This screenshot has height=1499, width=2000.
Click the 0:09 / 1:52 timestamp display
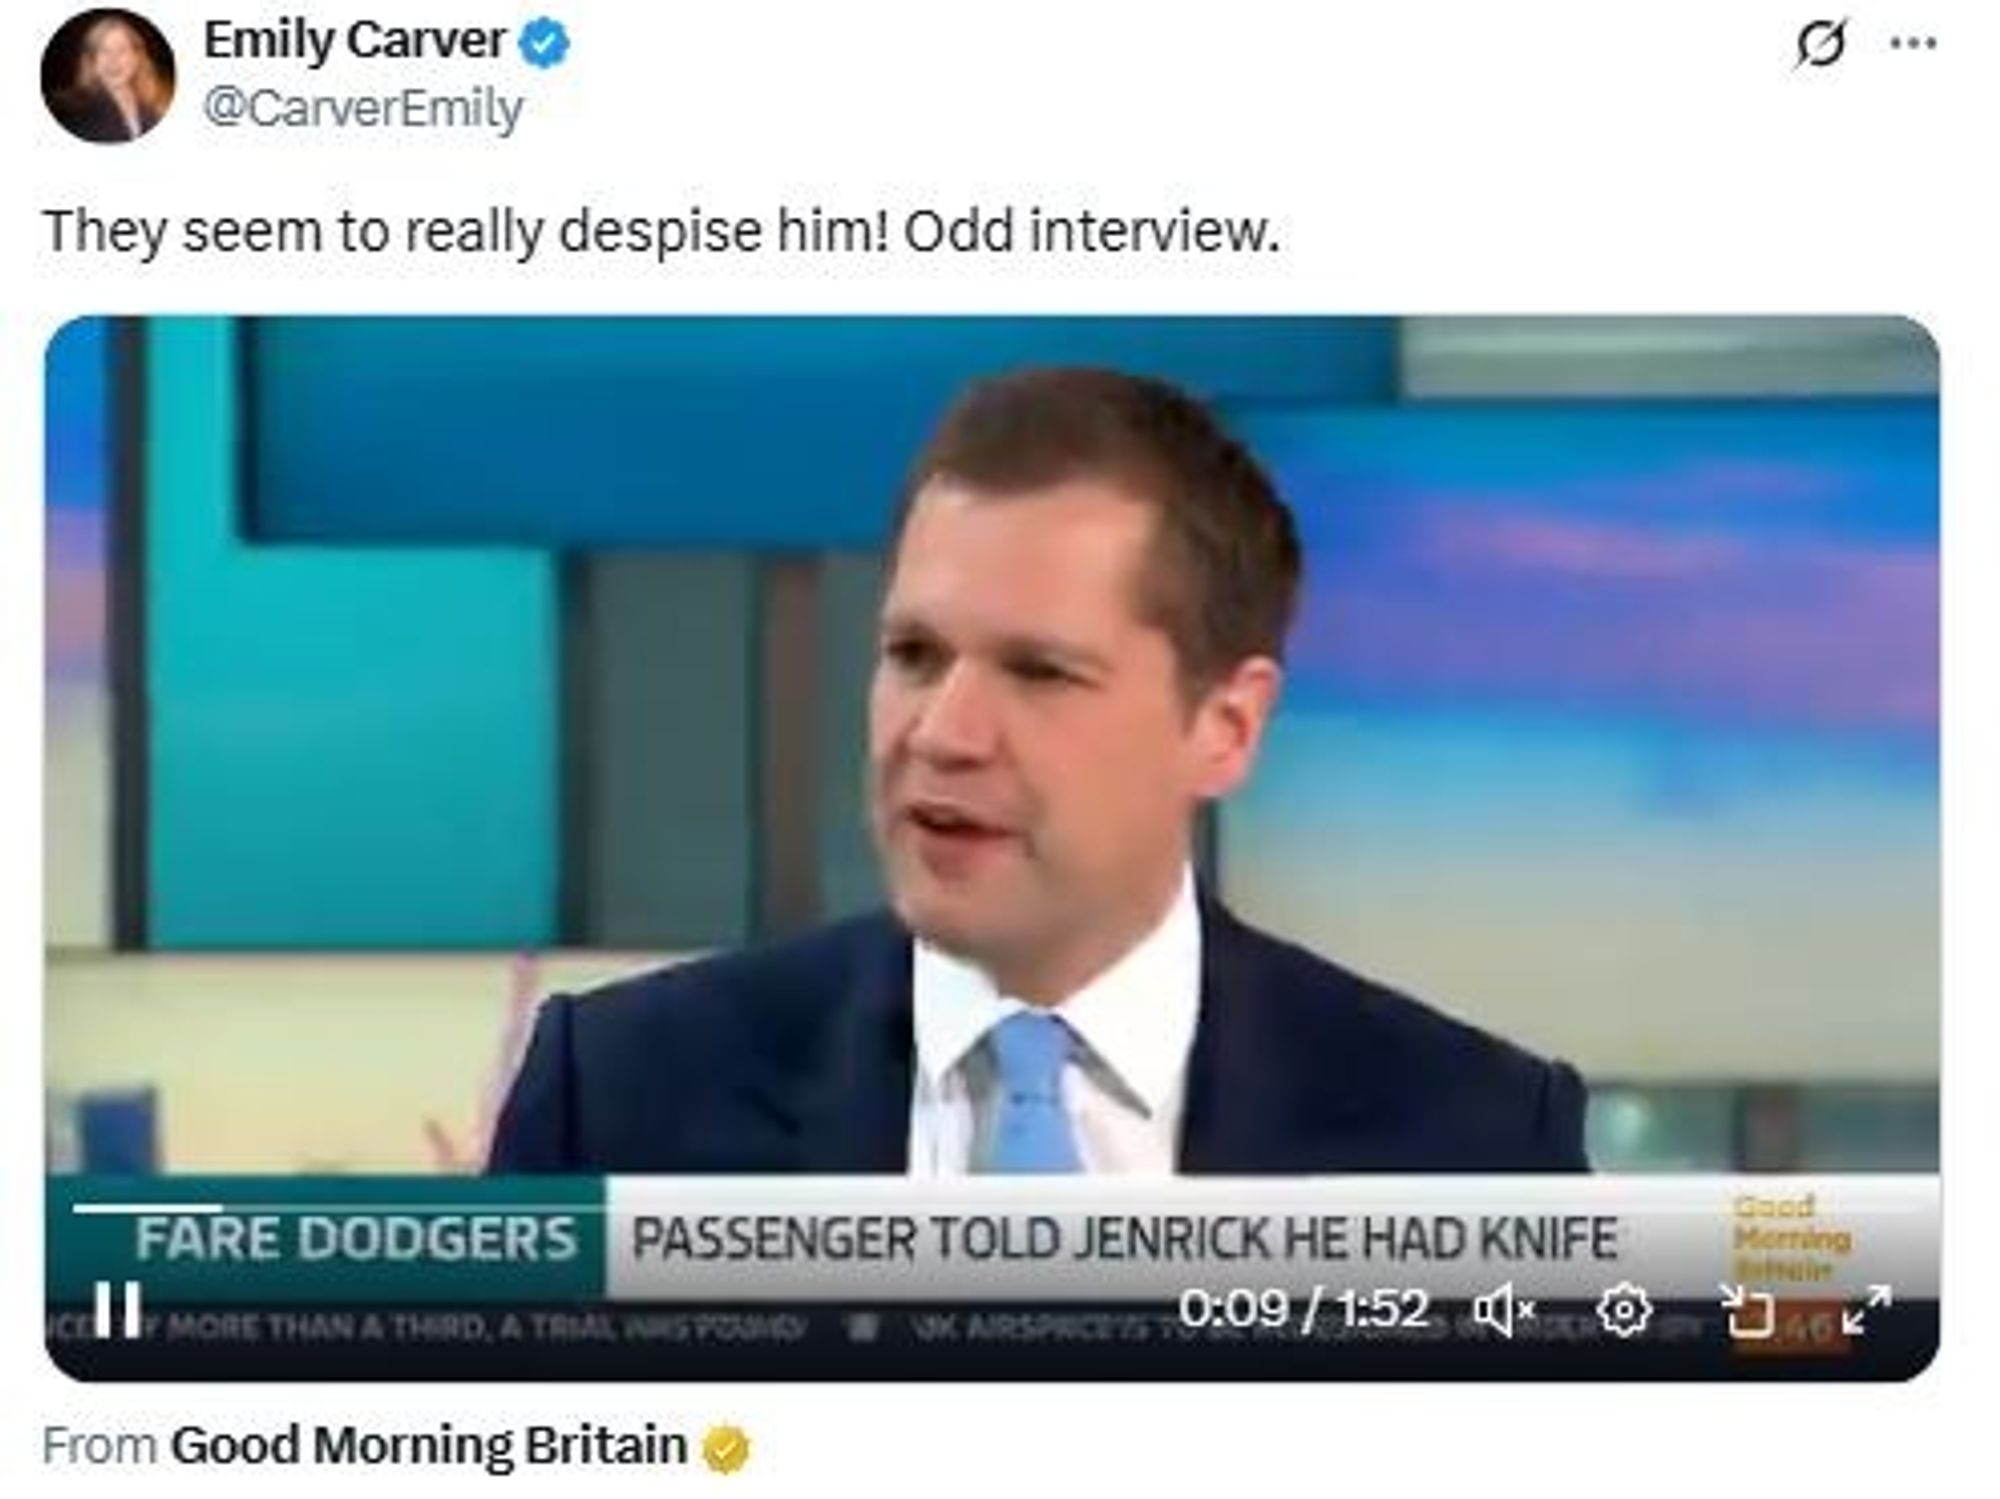click(x=1304, y=1308)
